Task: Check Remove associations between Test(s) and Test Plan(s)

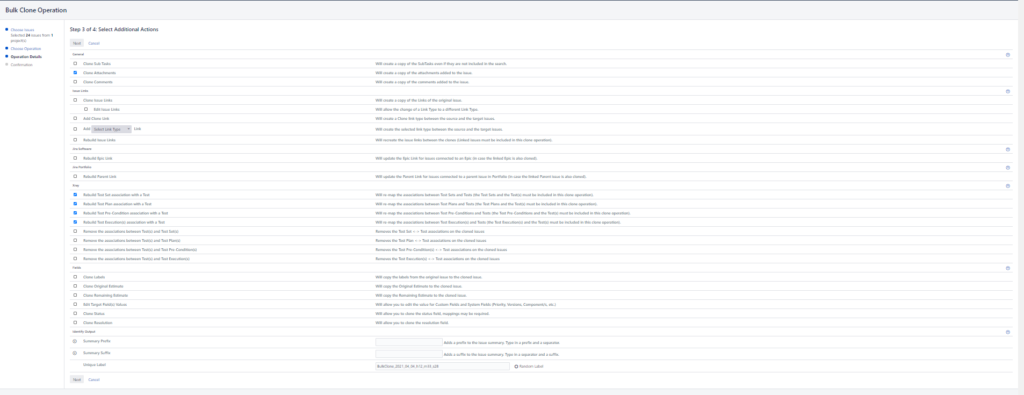Action: click(x=75, y=240)
